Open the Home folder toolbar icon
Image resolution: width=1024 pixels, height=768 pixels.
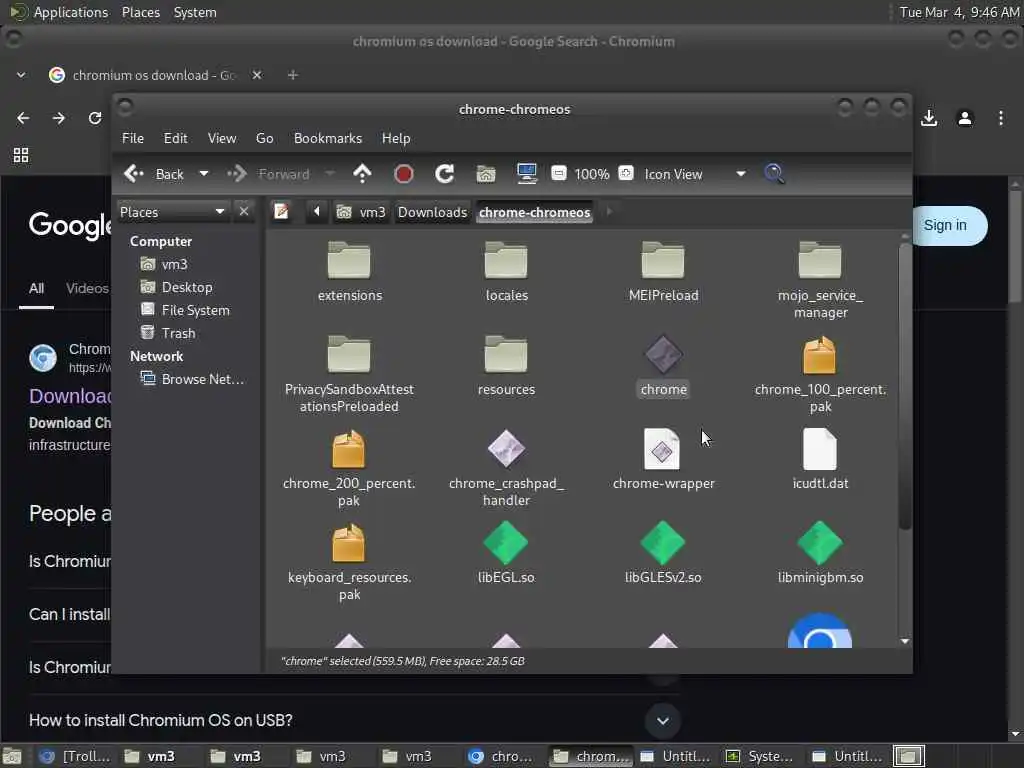[x=486, y=174]
